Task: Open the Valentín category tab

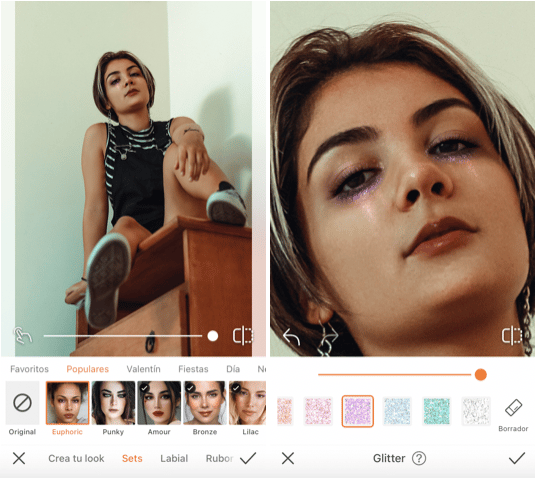Action: pyautogui.click(x=143, y=369)
